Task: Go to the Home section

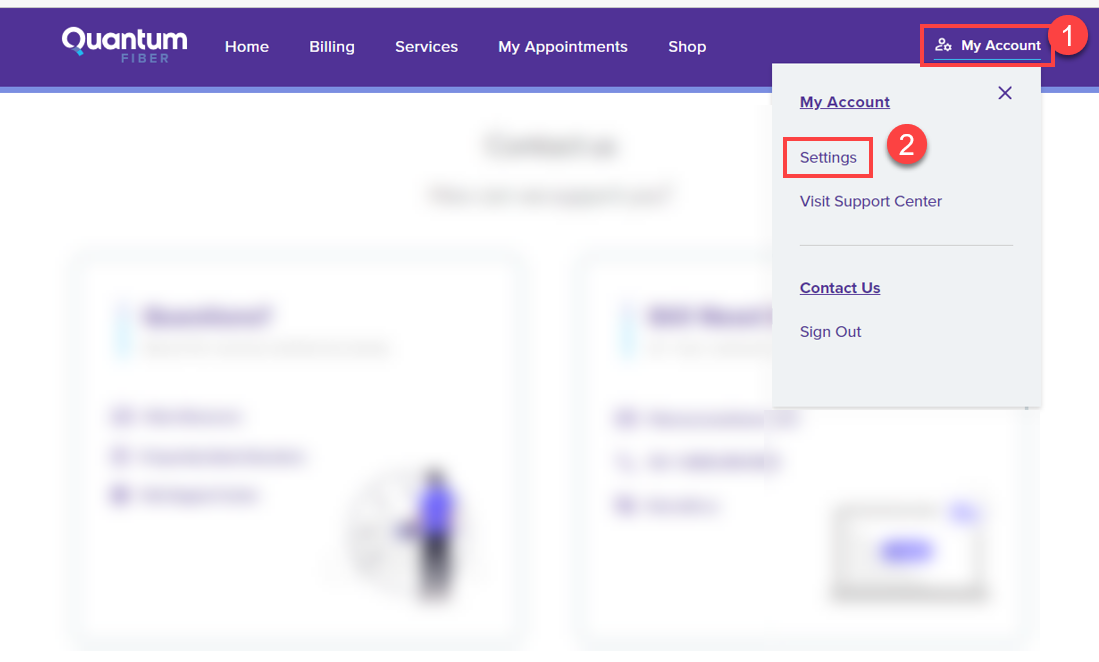Action: (246, 46)
